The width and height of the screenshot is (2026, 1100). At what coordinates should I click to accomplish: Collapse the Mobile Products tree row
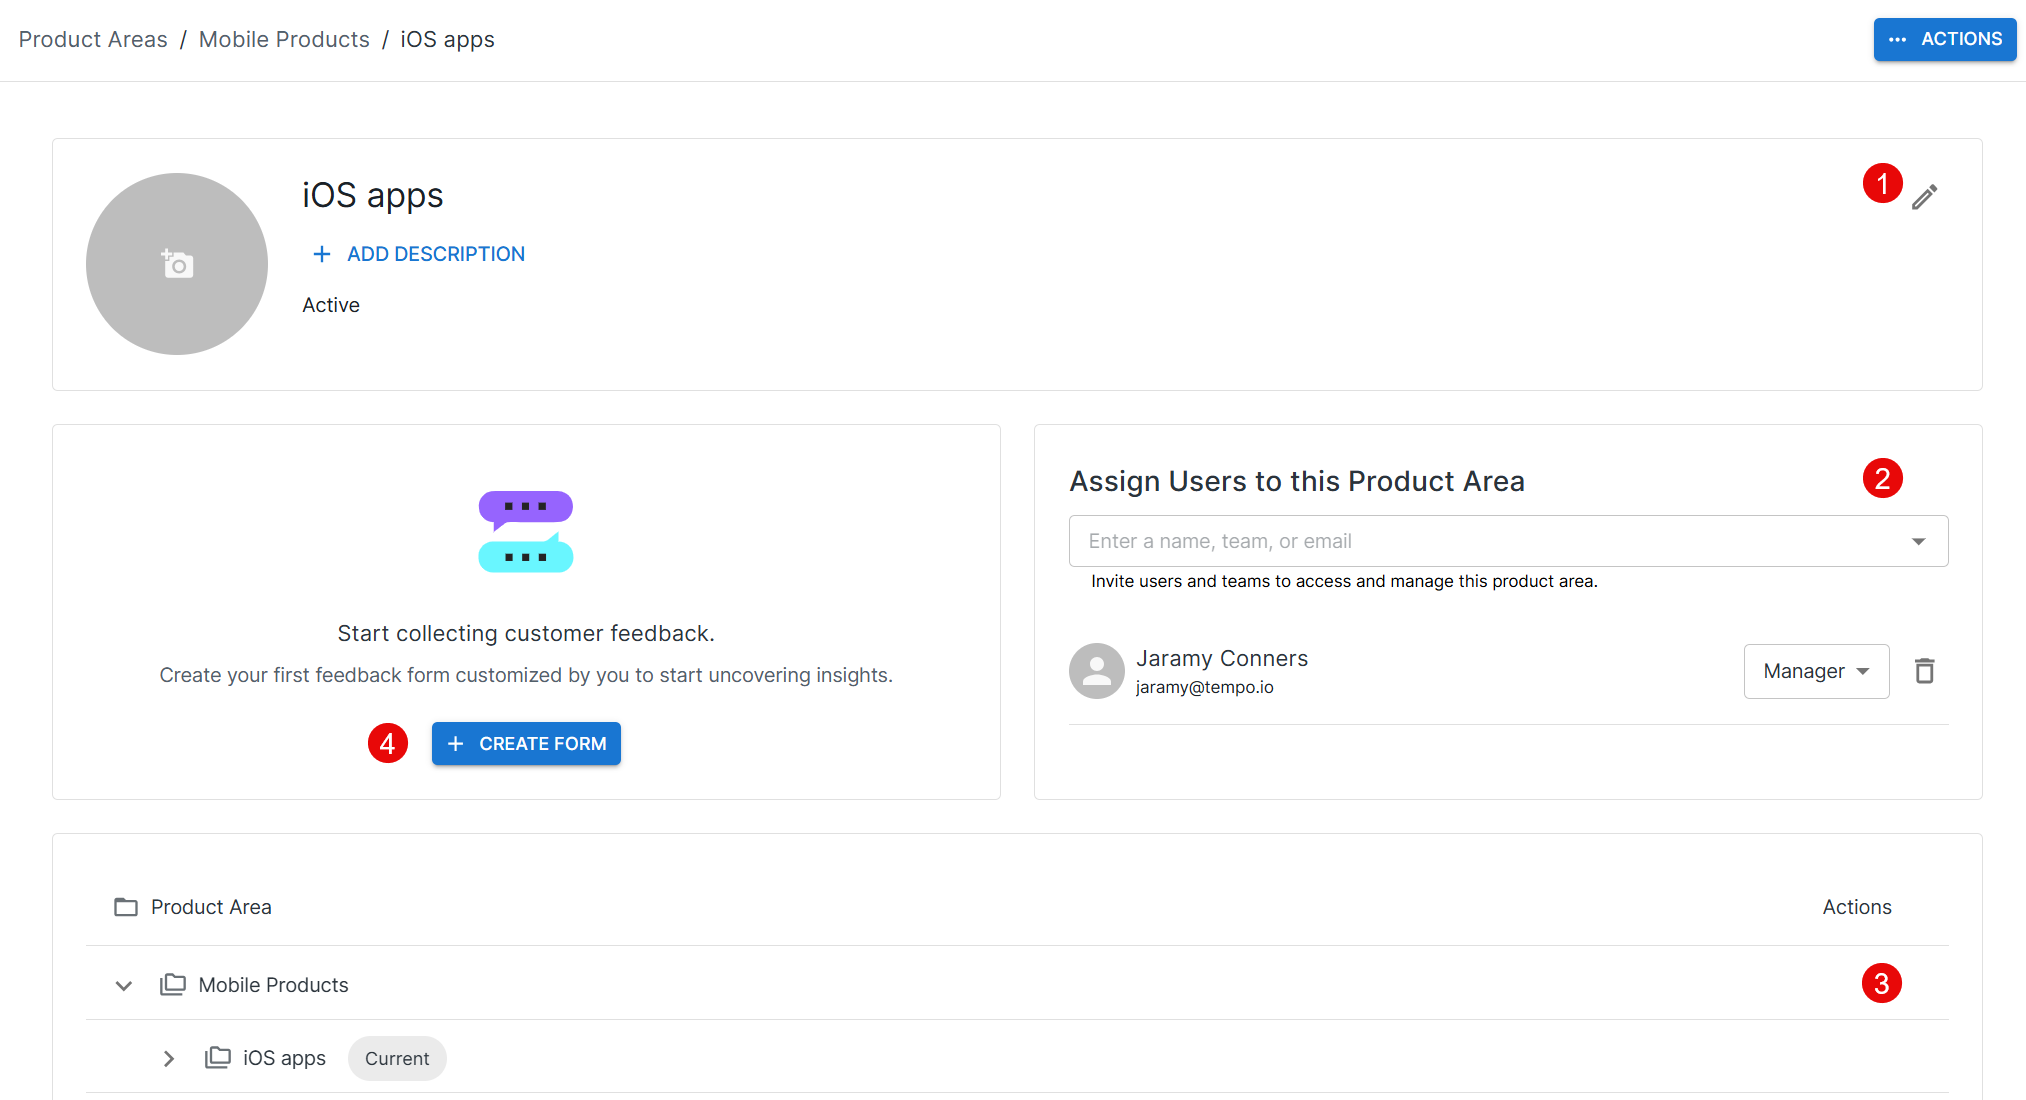coord(124,985)
